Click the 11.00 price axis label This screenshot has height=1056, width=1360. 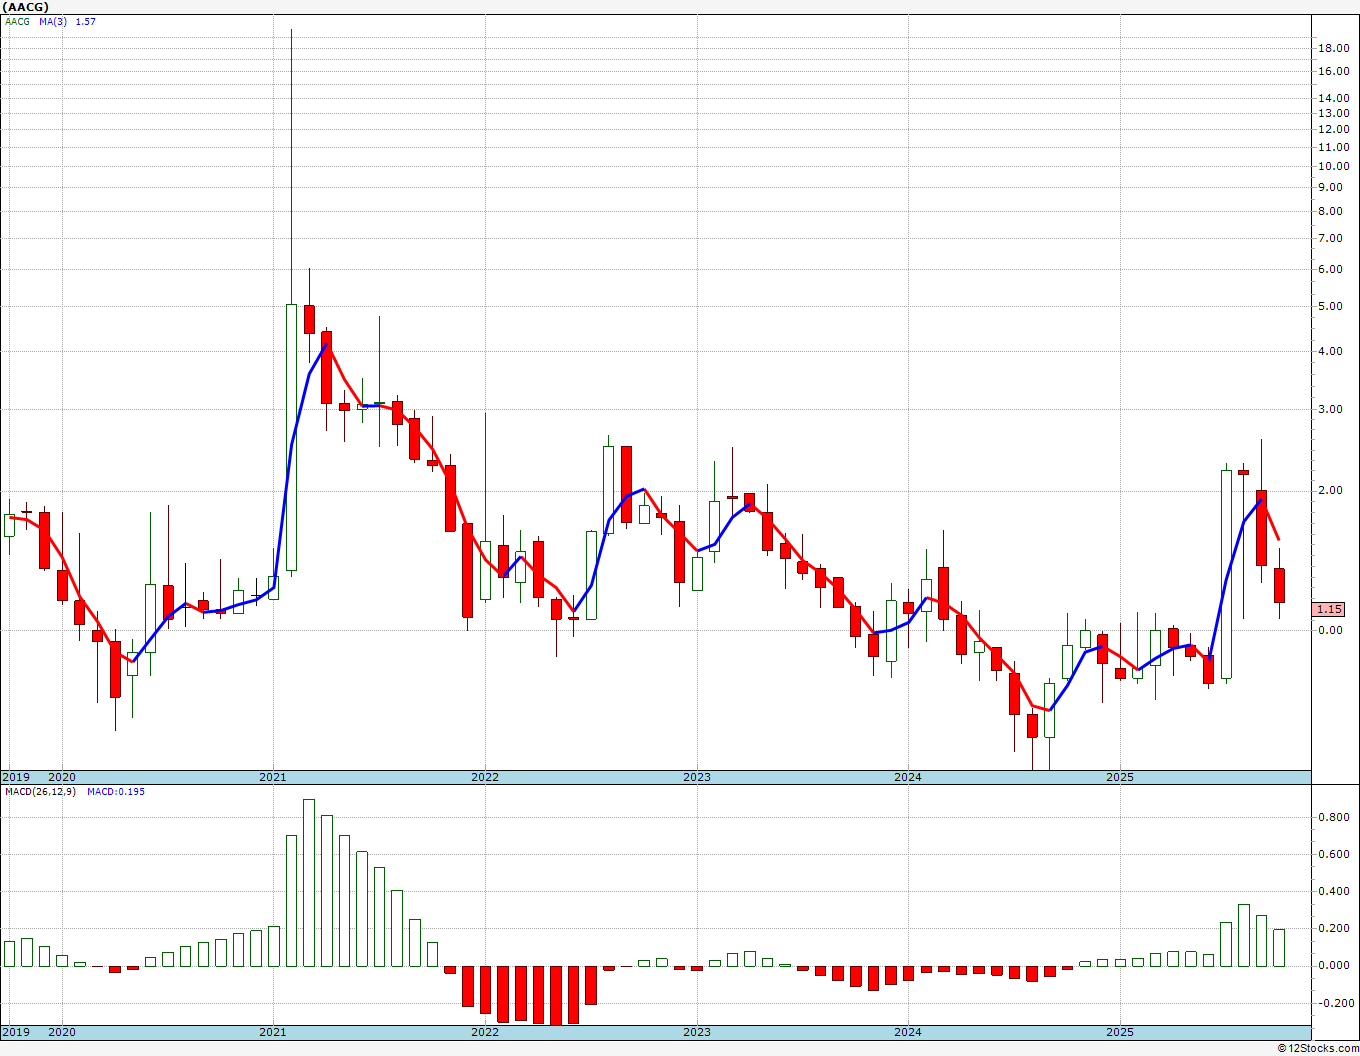click(1332, 147)
